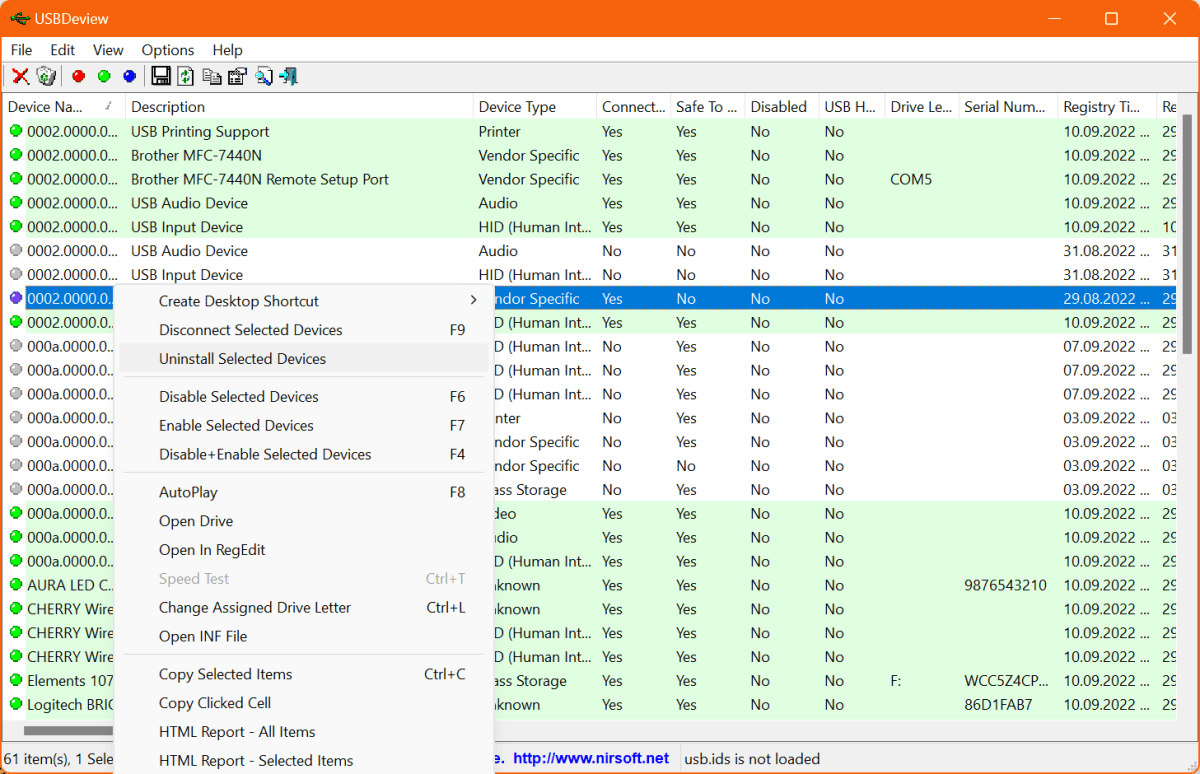
Task: Select Copy Selected Items menu entry
Action: (304, 674)
